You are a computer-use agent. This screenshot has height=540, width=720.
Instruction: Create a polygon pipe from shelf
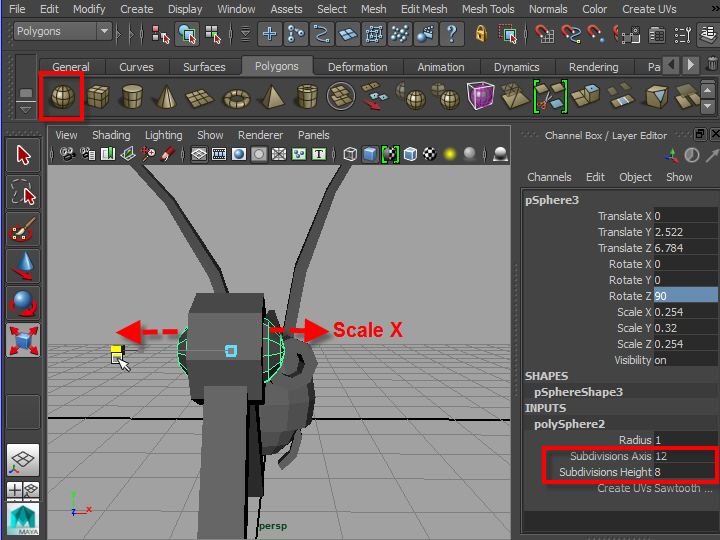coord(307,96)
